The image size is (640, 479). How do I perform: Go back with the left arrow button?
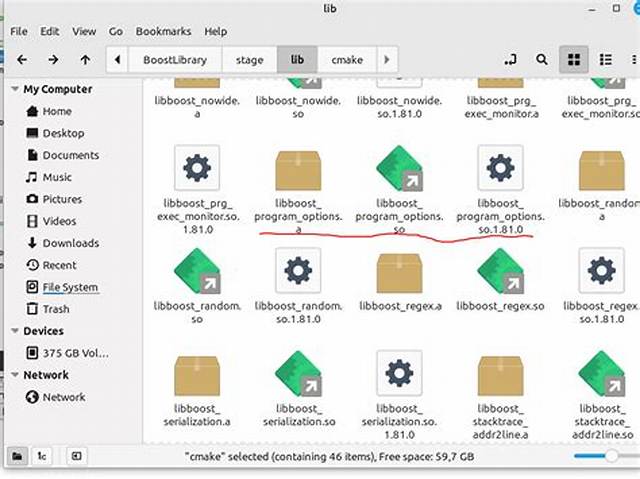click(x=22, y=60)
